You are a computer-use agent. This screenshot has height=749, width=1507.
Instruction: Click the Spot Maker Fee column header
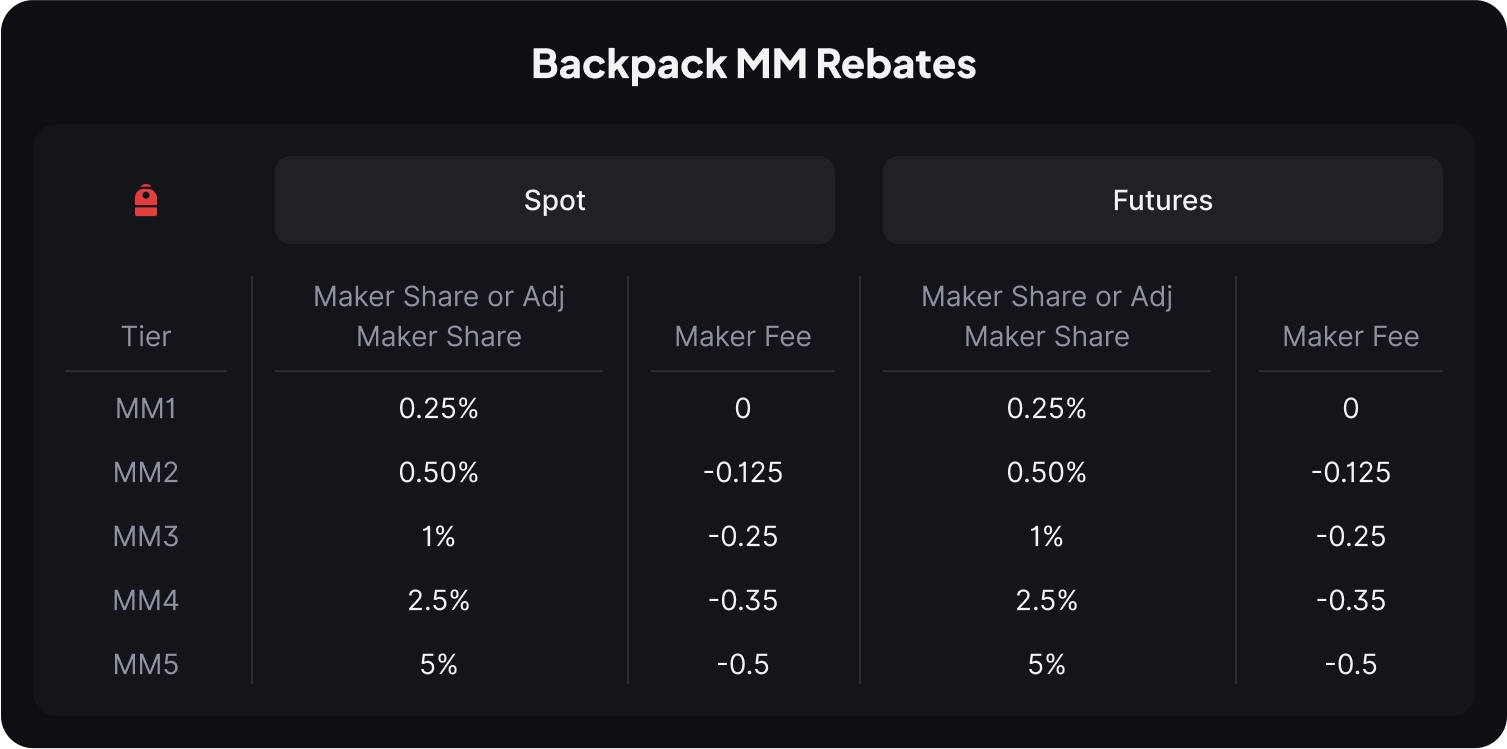[742, 336]
